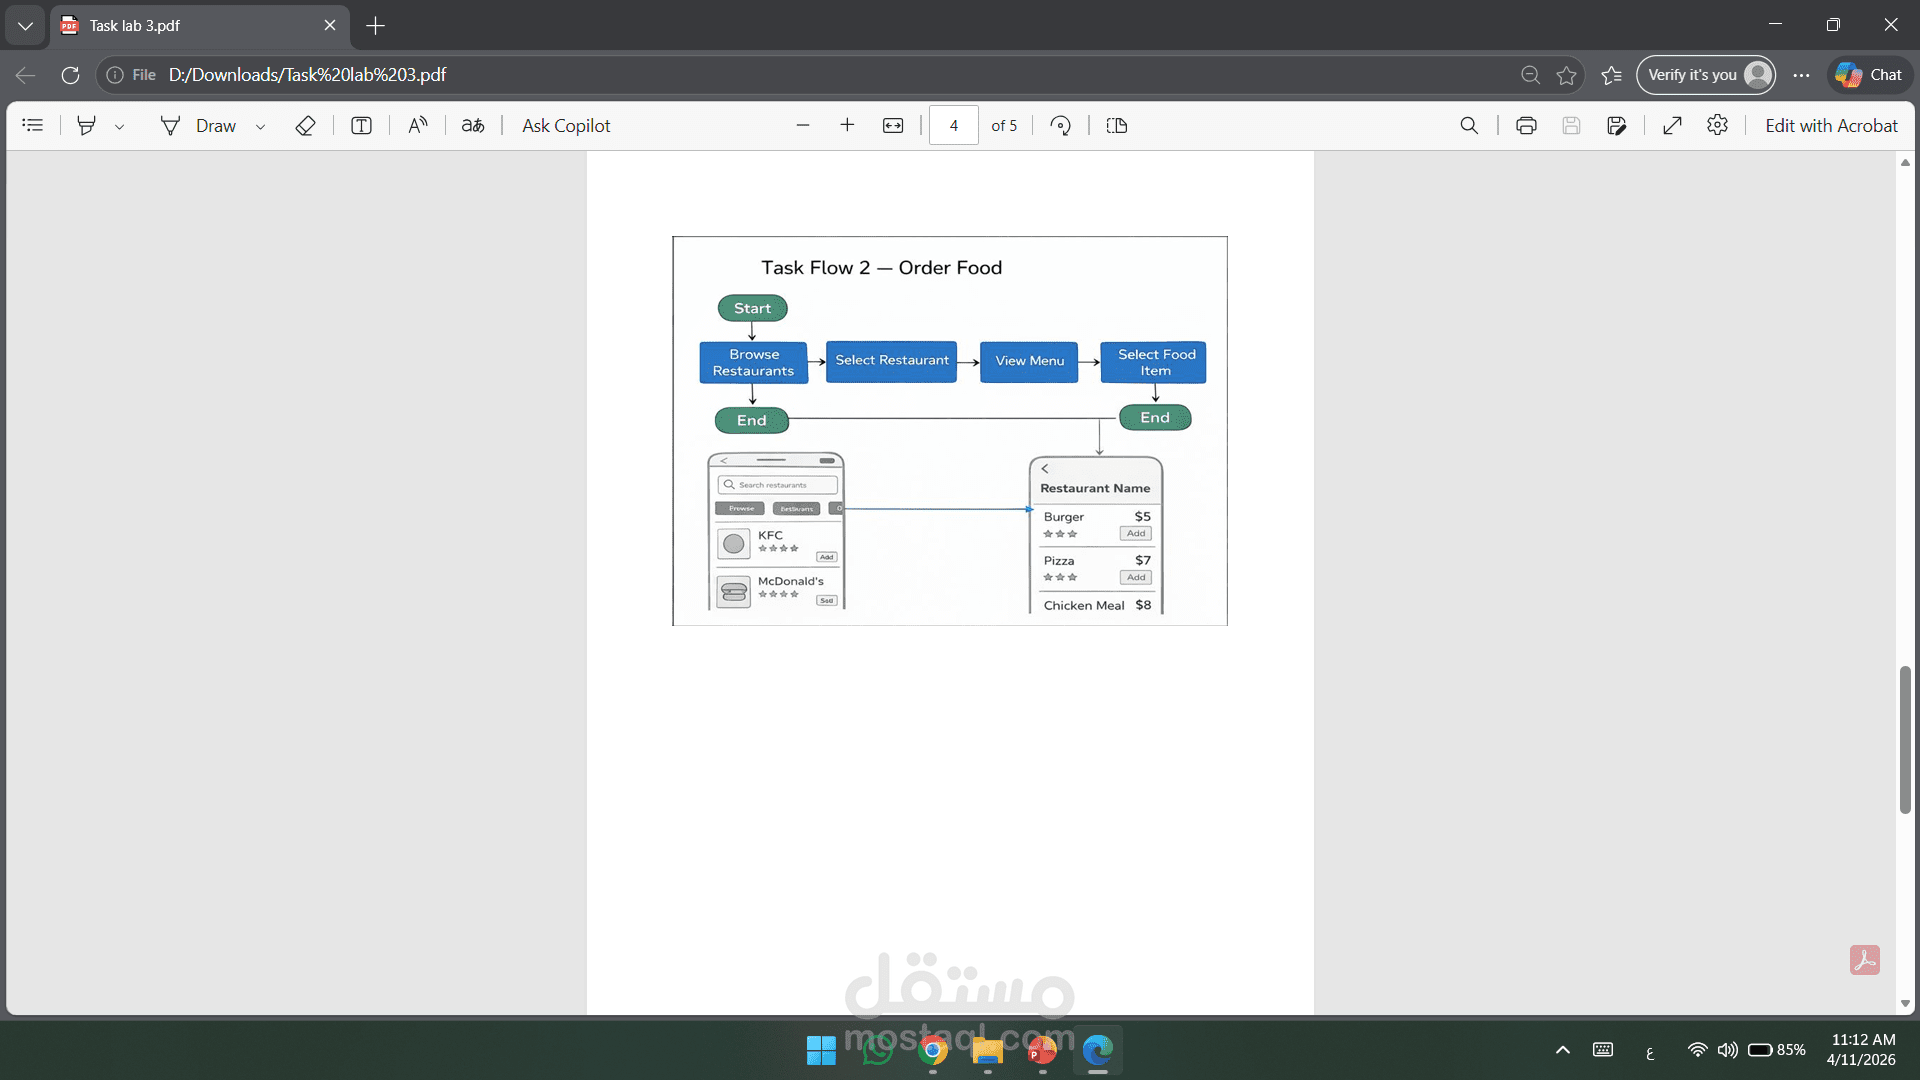1920x1080 pixels.
Task: Activate the Read aloud icon
Action: click(418, 125)
